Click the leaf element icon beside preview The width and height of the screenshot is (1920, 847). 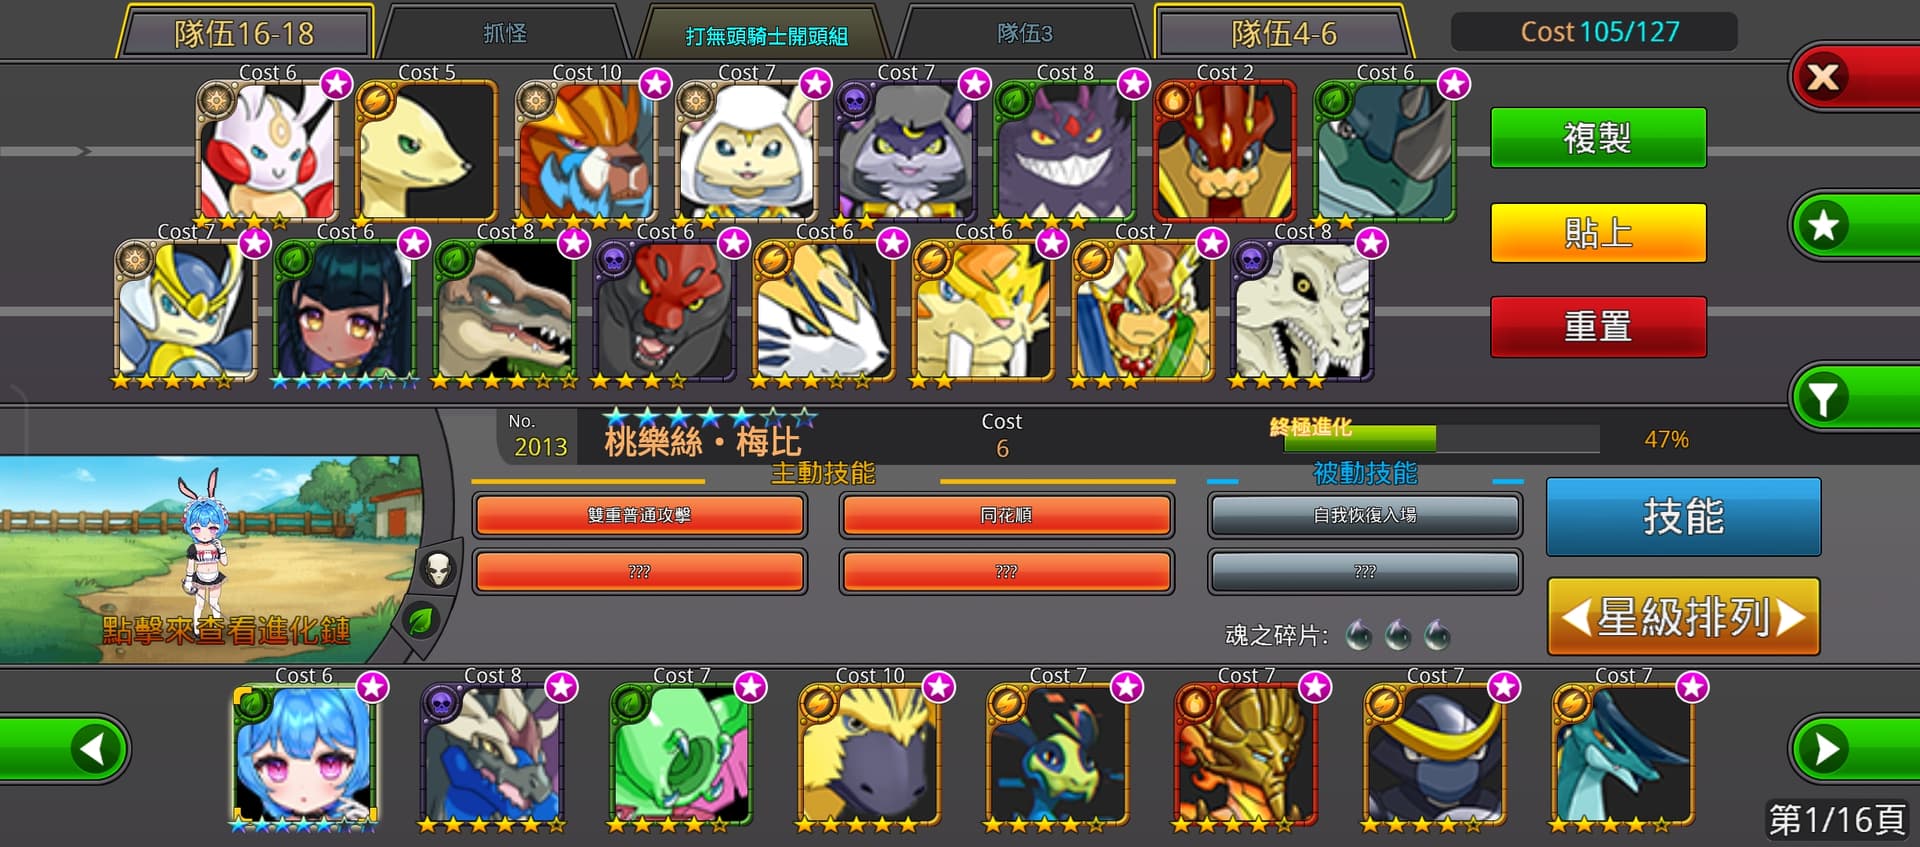point(421,621)
